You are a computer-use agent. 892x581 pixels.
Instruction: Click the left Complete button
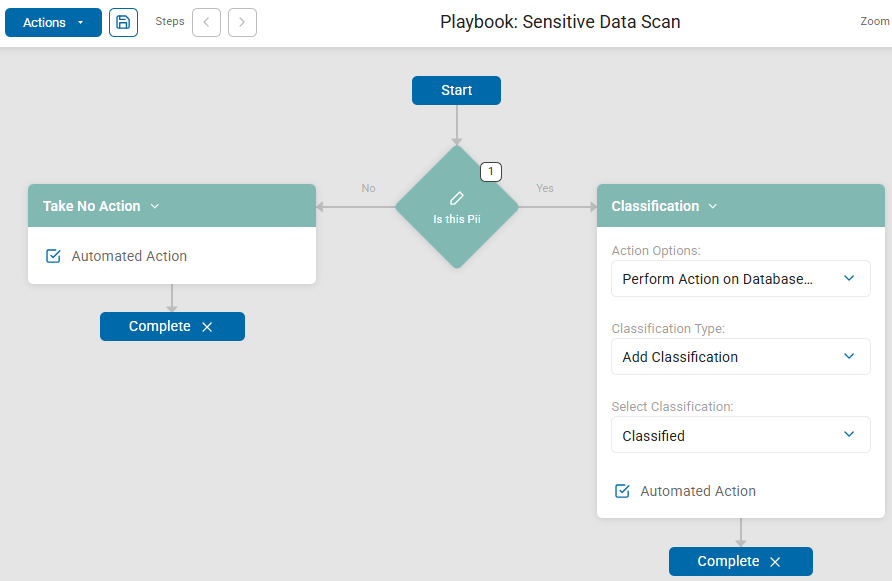pos(159,327)
